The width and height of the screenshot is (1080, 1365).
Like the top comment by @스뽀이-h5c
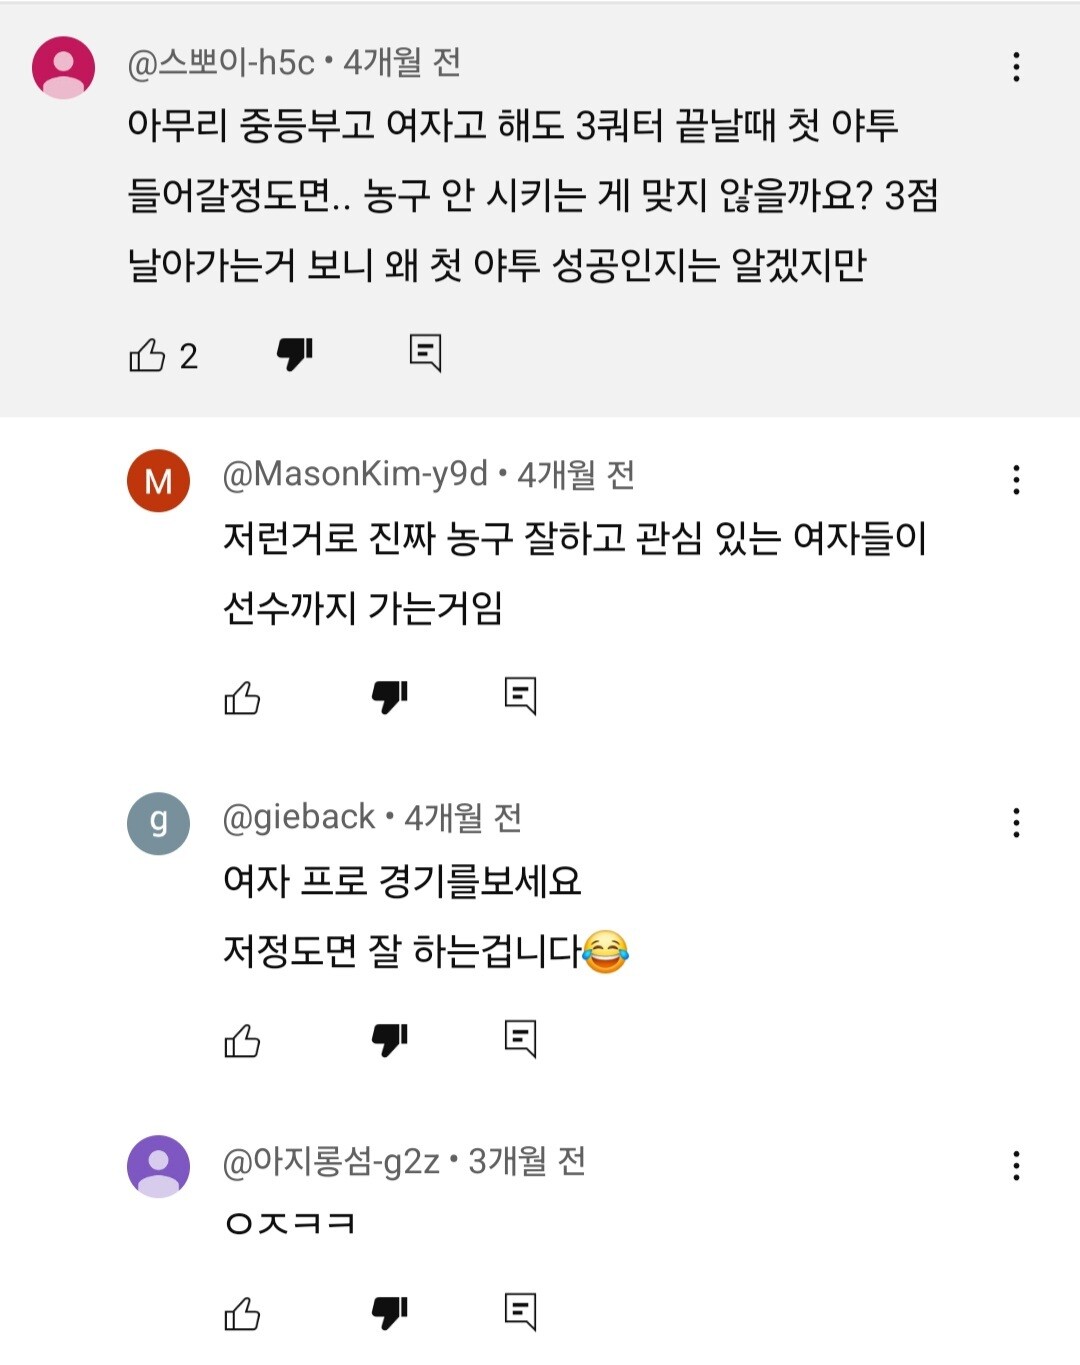[147, 354]
